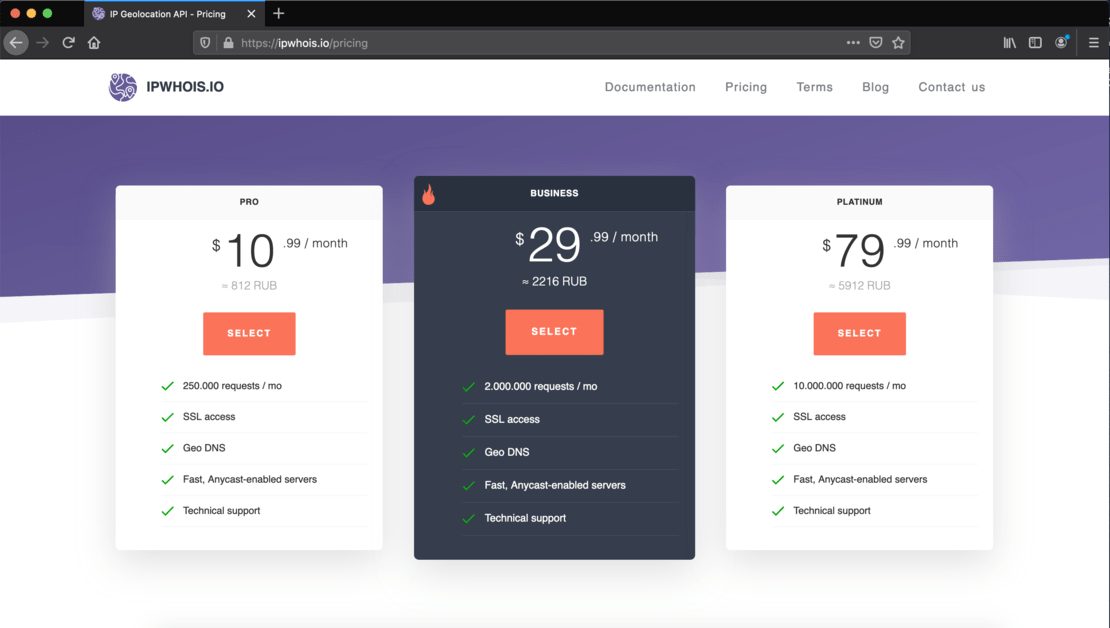1110x628 pixels.
Task: Open page actions three-dots menu
Action: click(x=853, y=42)
